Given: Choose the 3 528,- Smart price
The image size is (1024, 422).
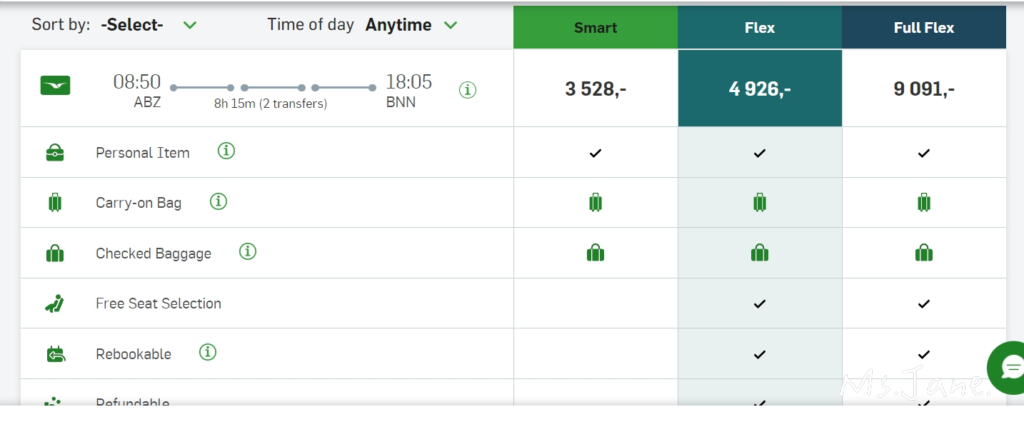Looking at the screenshot, I should click(x=595, y=89).
